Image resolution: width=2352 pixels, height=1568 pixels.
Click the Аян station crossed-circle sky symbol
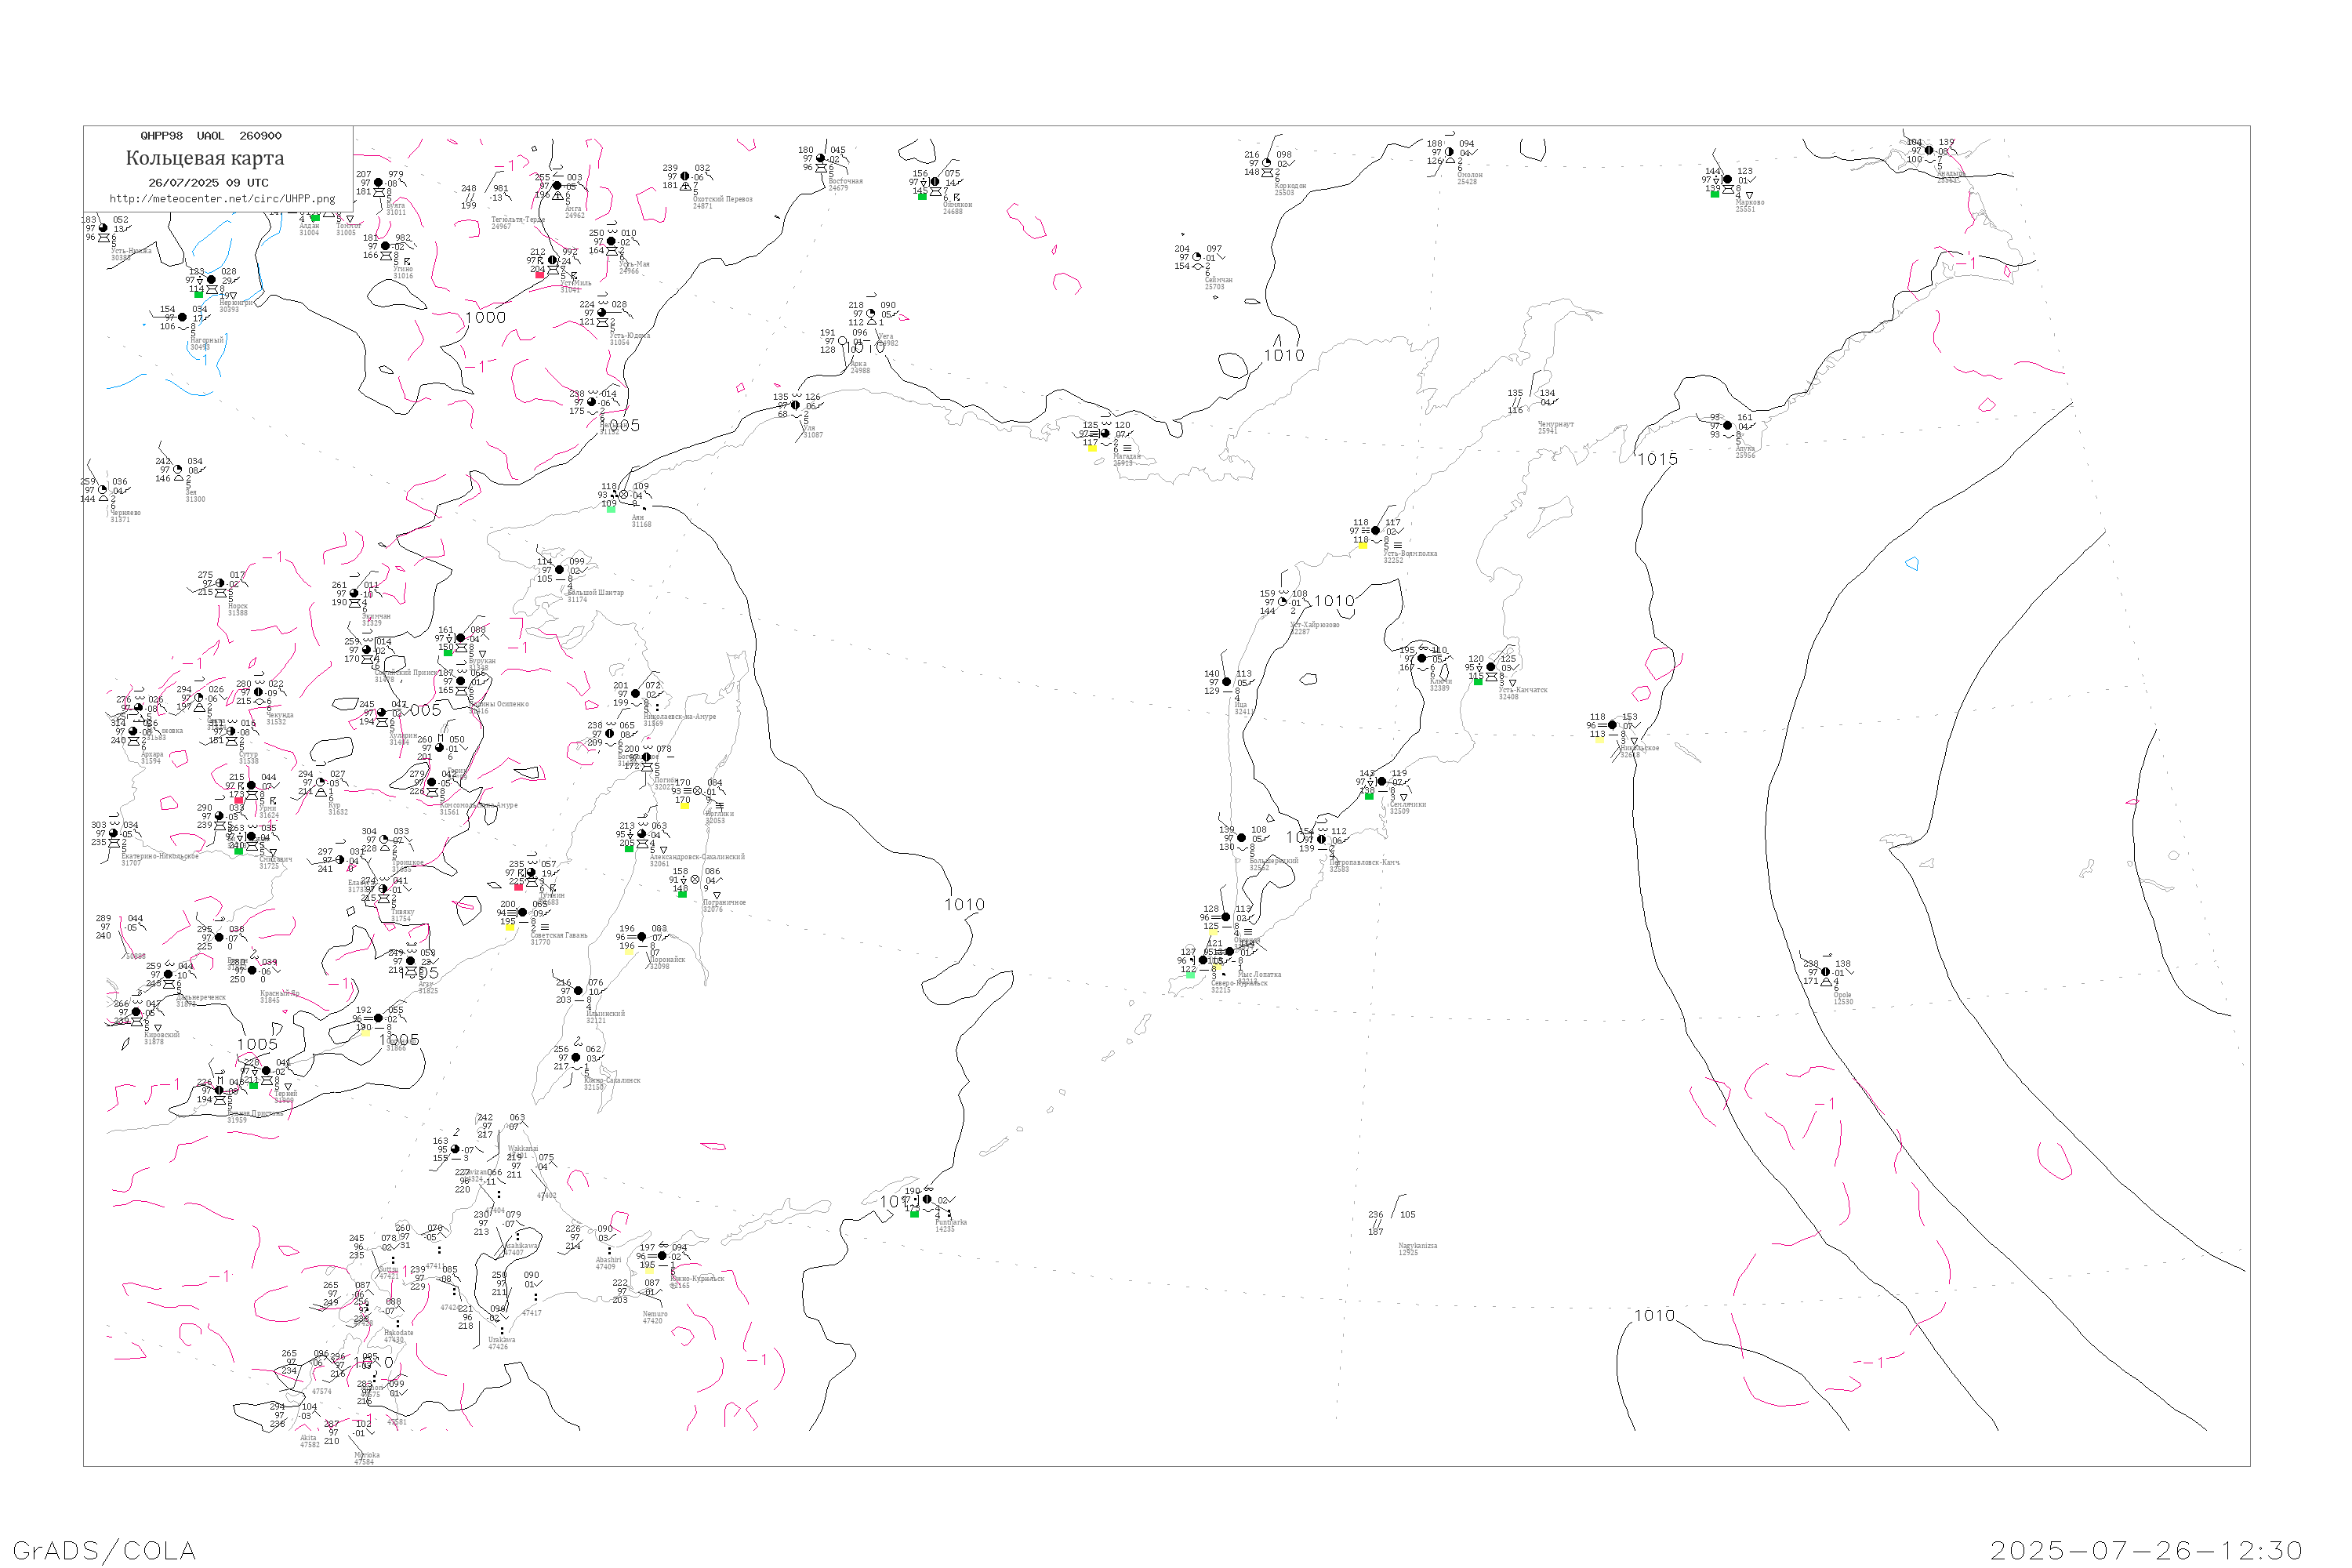624,495
